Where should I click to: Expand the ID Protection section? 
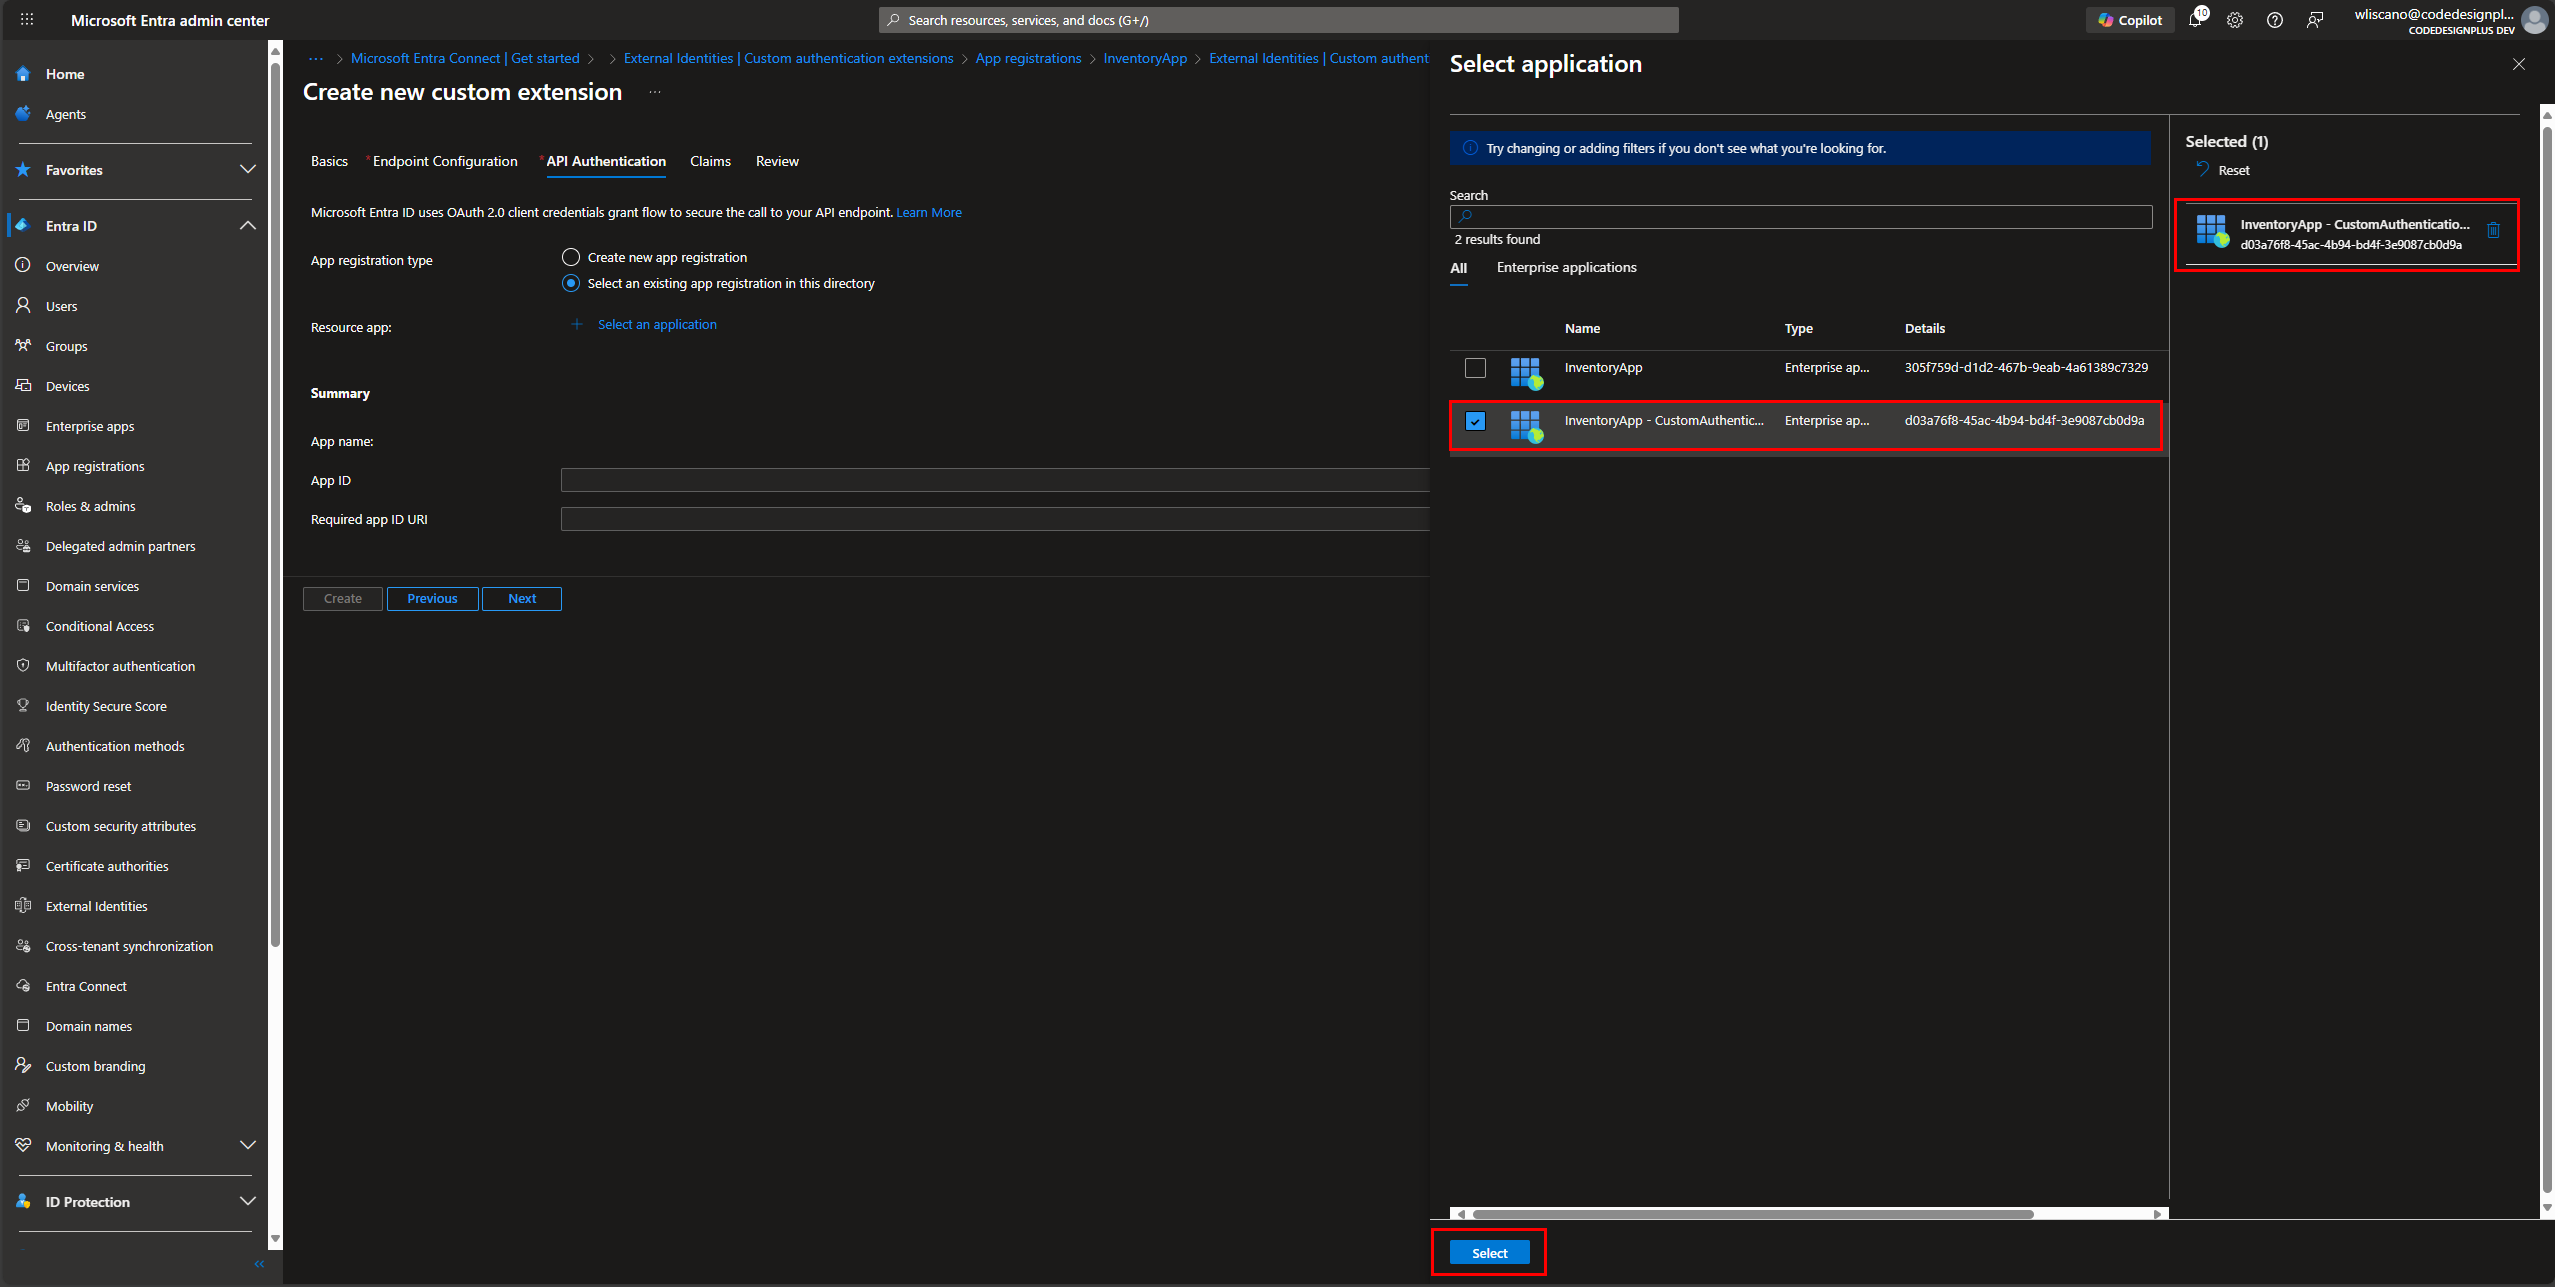pyautogui.click(x=248, y=1202)
